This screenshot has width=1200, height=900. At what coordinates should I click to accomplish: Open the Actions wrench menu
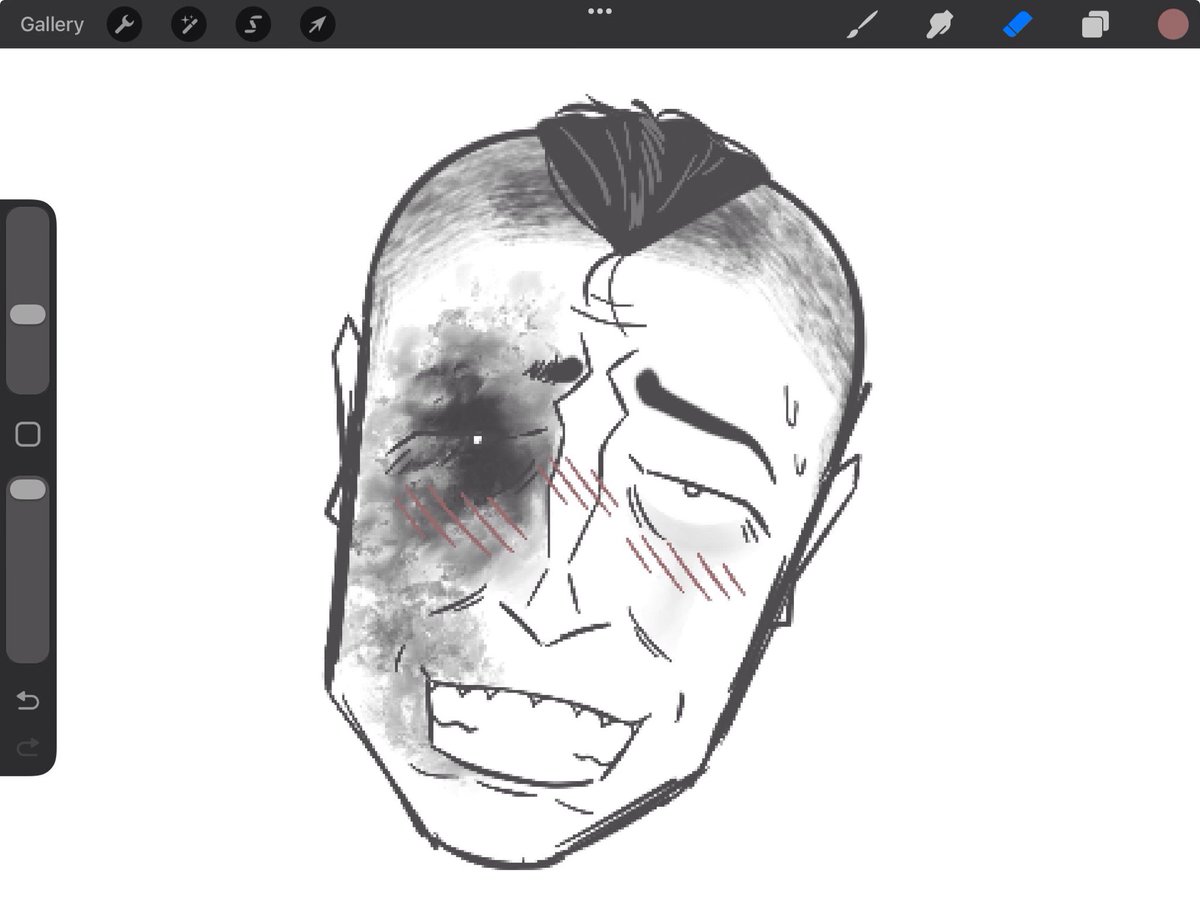click(125, 25)
